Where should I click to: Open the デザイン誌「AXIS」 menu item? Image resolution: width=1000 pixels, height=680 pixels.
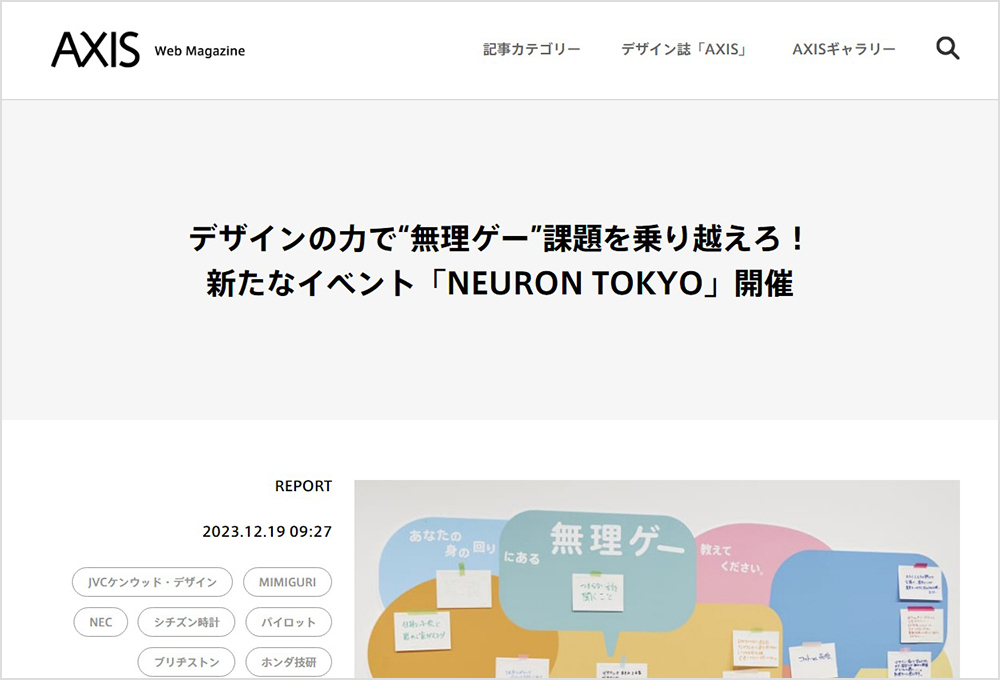(686, 49)
